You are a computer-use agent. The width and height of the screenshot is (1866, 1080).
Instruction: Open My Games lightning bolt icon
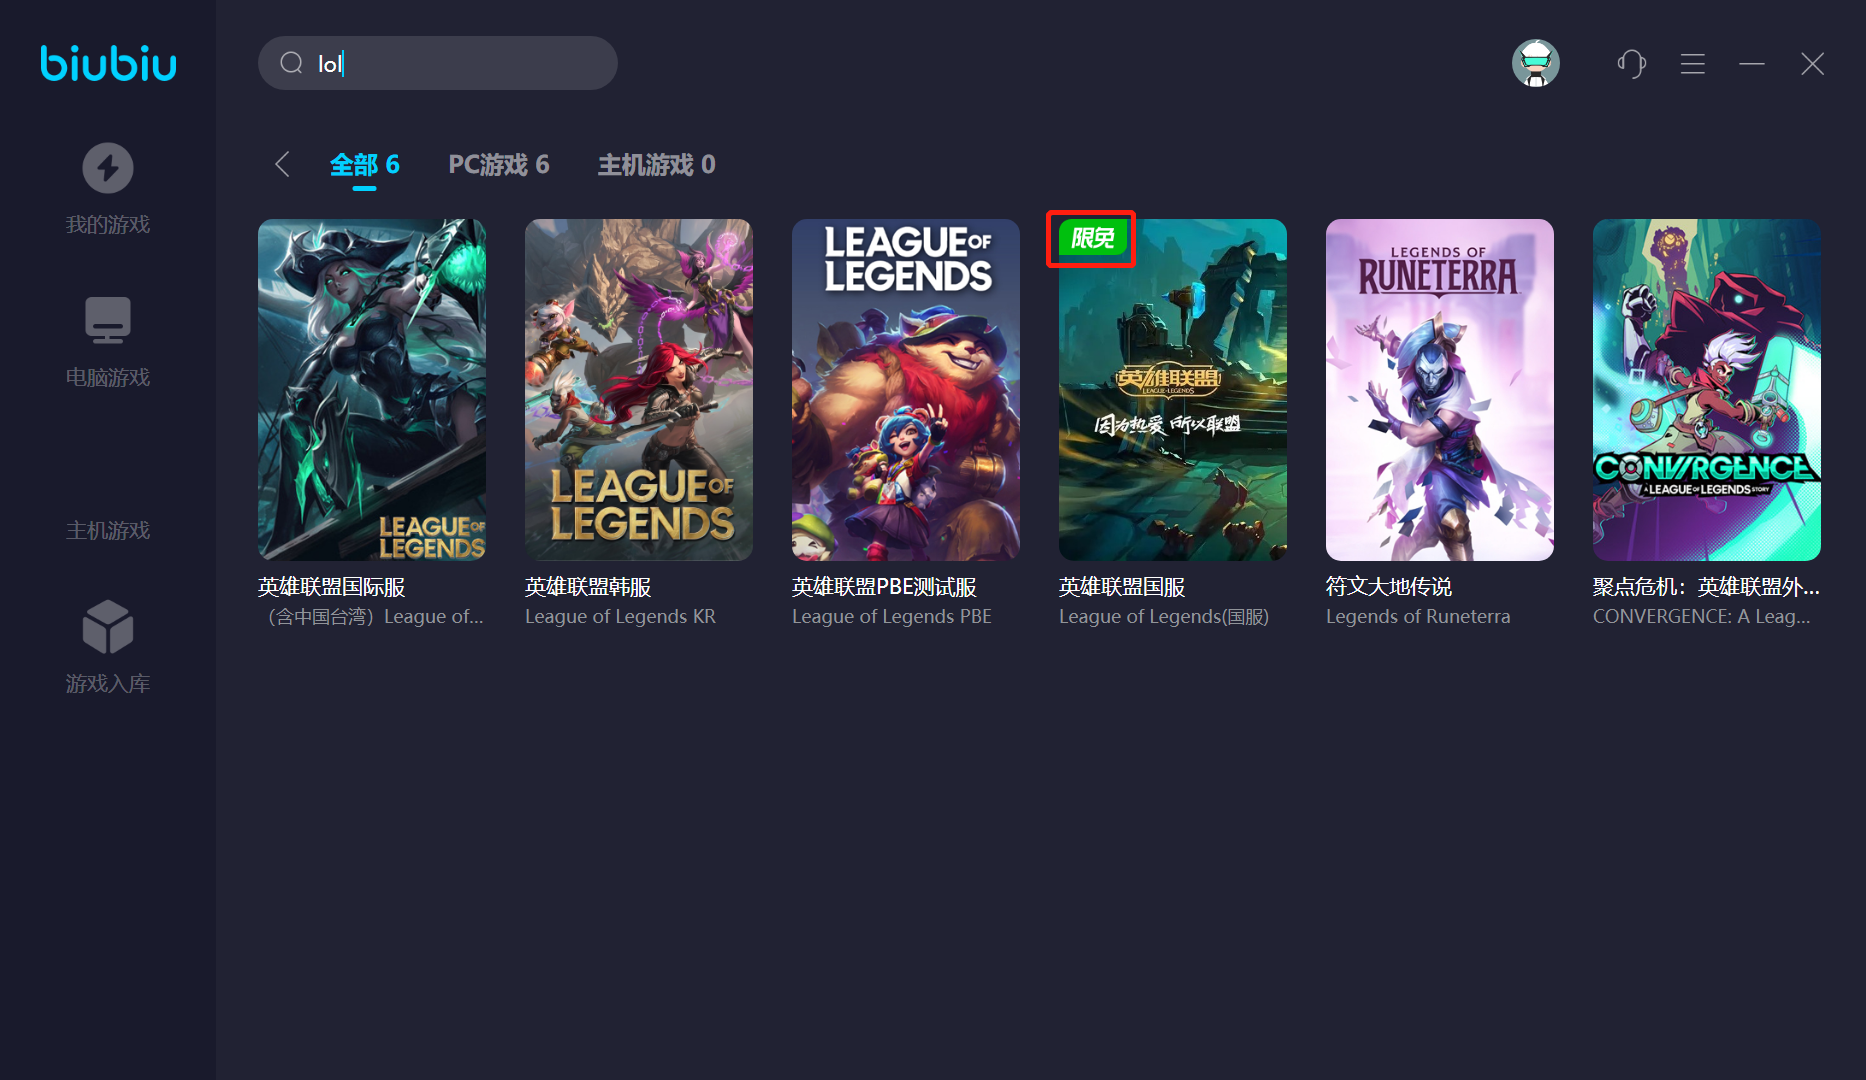pos(108,168)
